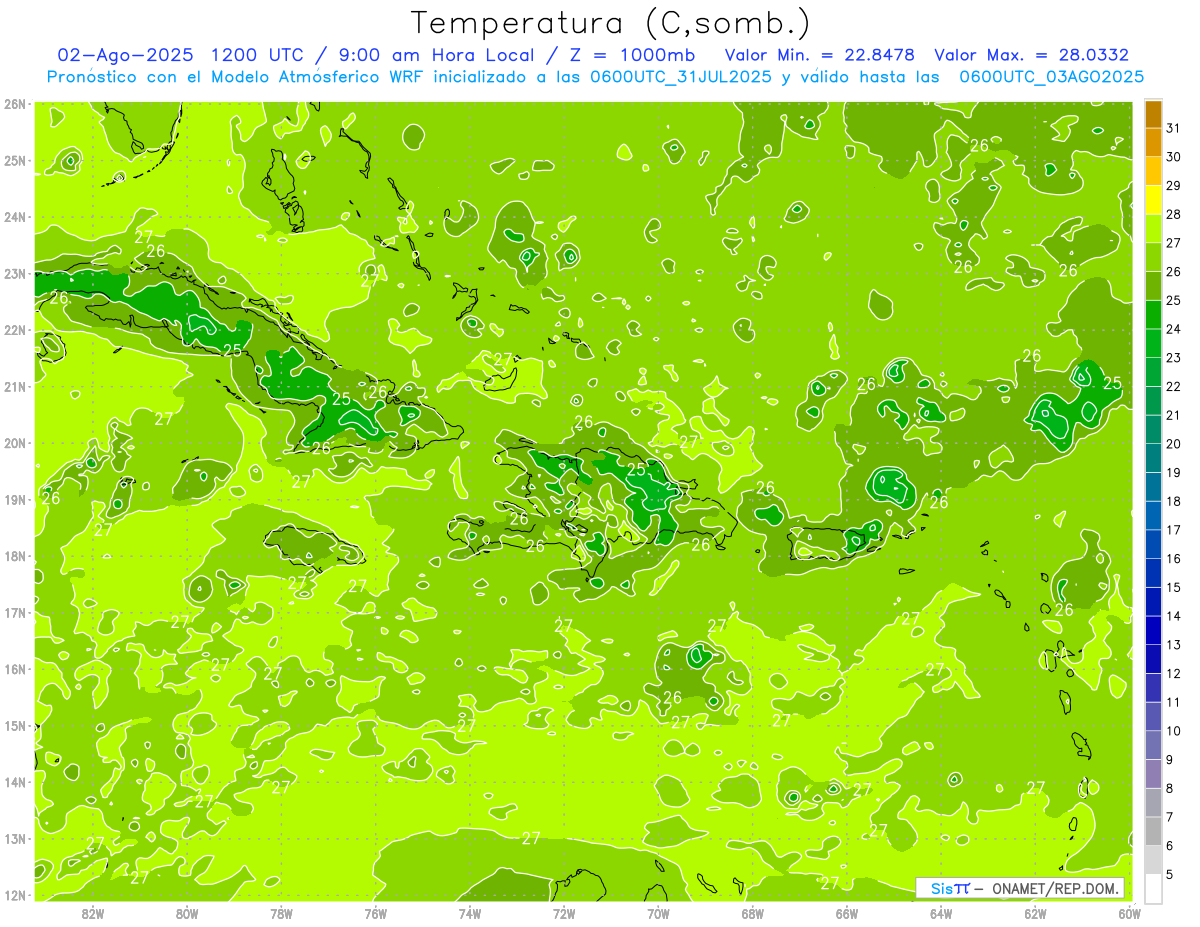
Task: Click the 72W longitude axis label
Action: 564,913
